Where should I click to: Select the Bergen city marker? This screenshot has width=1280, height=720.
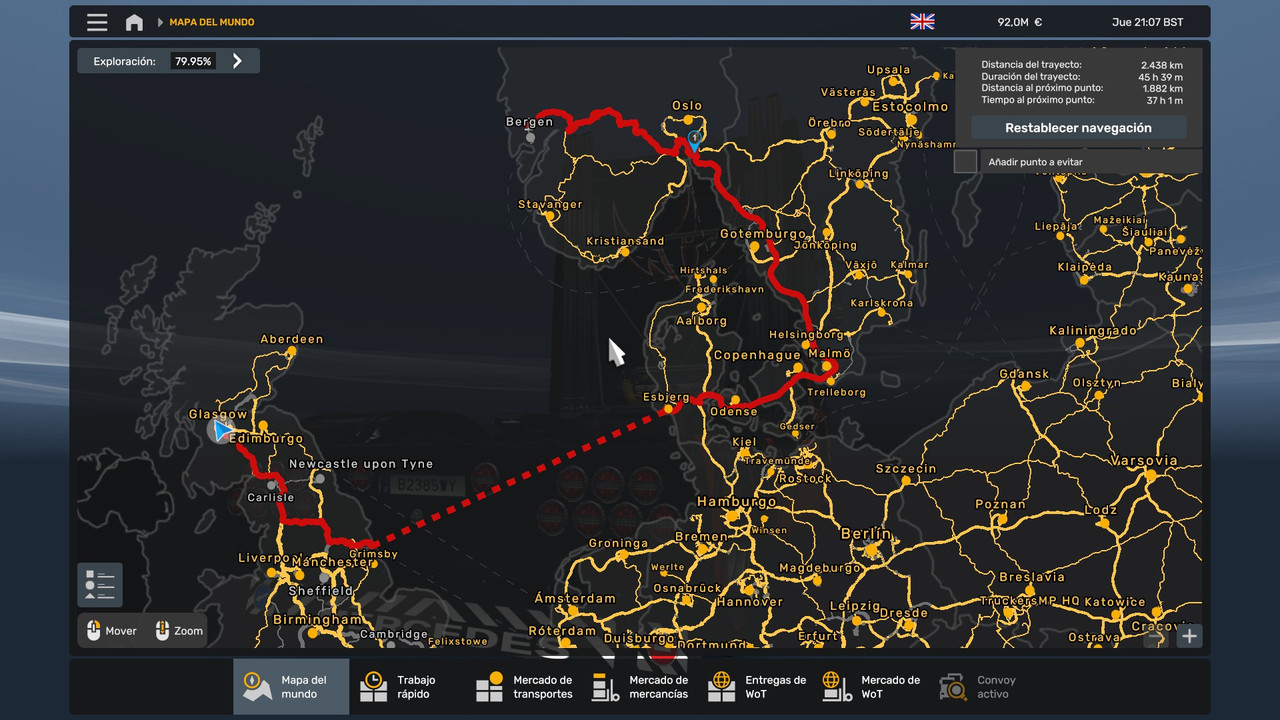(530, 137)
